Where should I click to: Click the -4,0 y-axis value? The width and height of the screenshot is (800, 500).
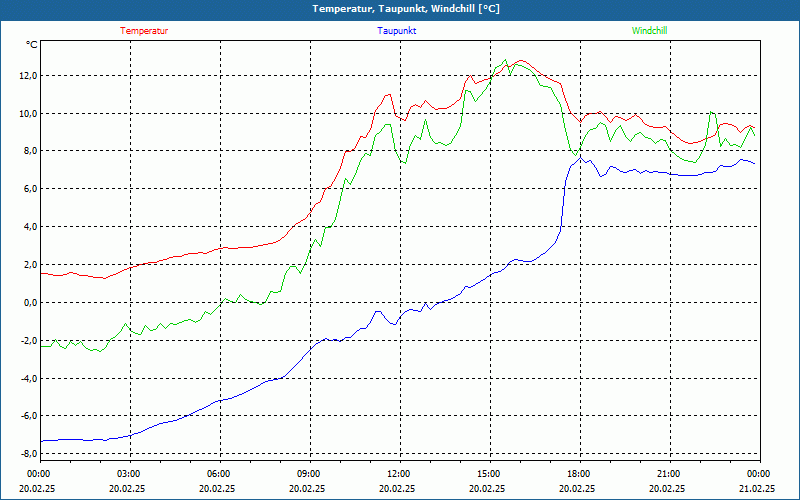[29, 378]
